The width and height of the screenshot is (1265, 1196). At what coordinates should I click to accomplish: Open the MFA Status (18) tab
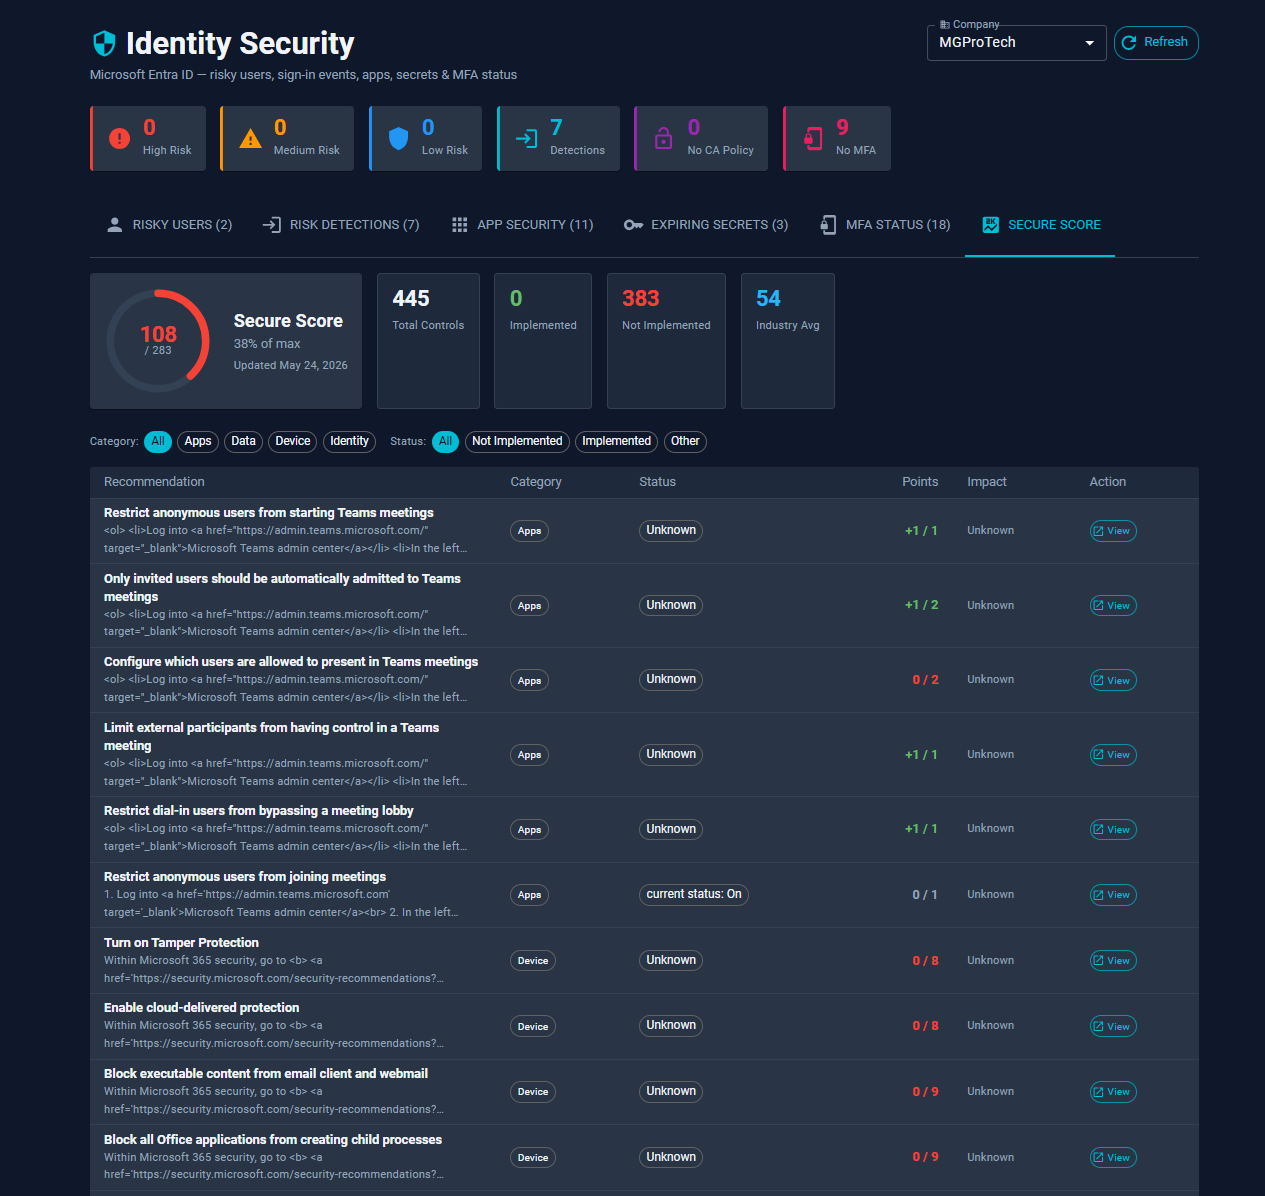point(885,225)
